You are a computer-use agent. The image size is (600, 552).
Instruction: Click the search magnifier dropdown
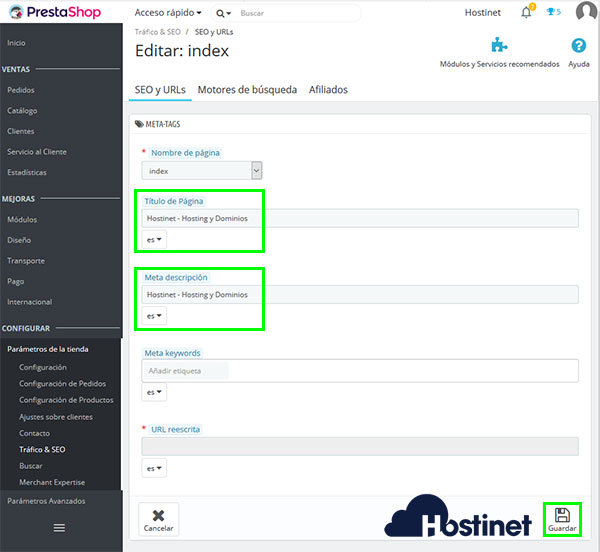click(x=223, y=13)
